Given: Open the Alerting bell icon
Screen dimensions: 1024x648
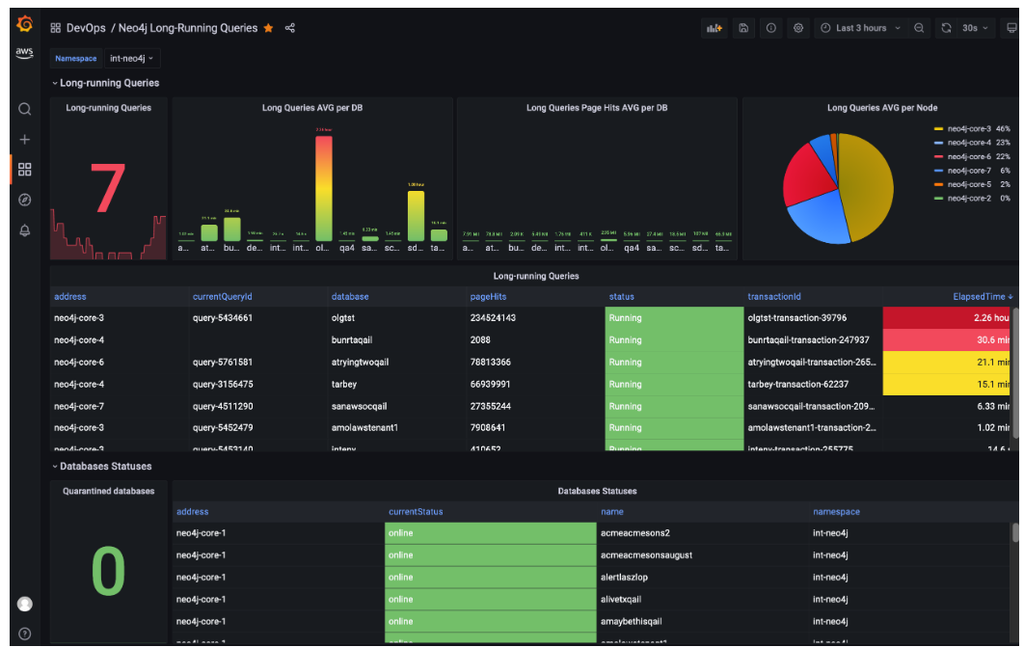Looking at the screenshot, I should 25,230.
